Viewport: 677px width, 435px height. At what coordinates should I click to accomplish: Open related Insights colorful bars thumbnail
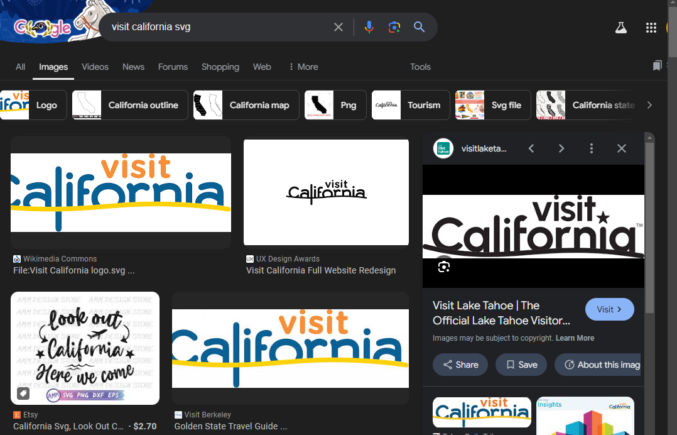[x=585, y=416]
